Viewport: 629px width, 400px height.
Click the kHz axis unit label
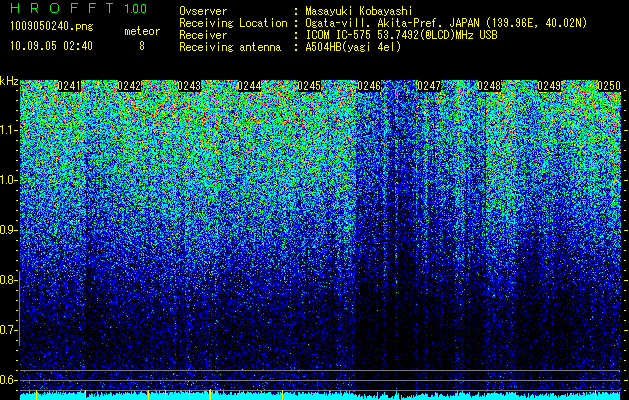(9, 81)
